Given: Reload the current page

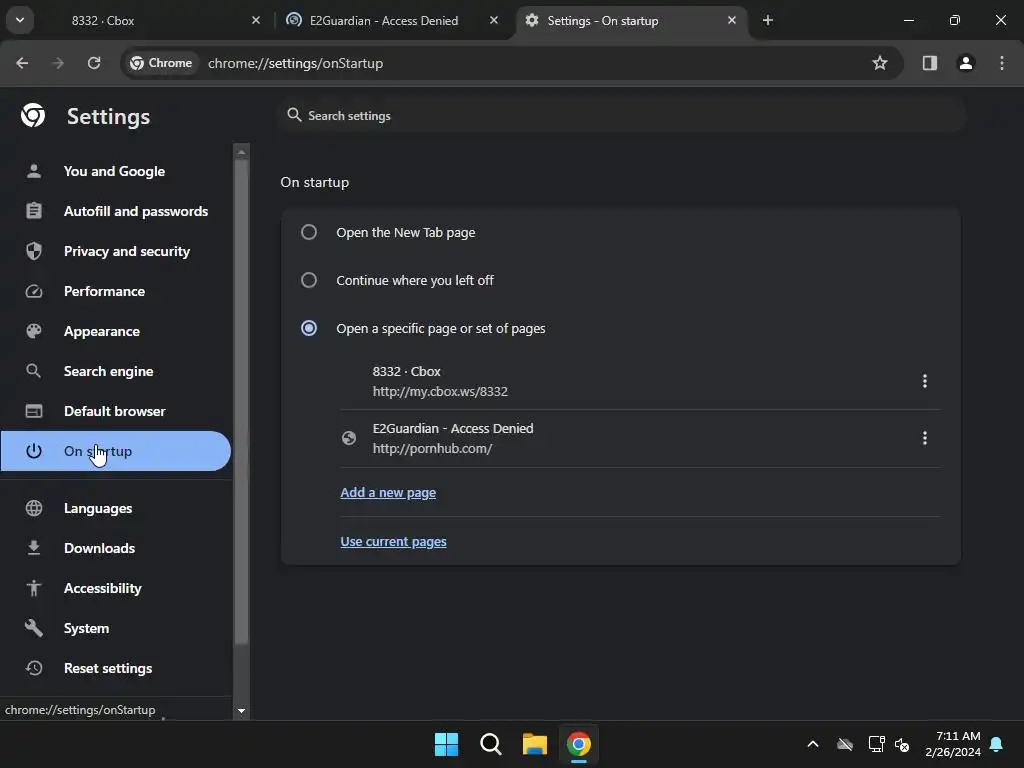Looking at the screenshot, I should pyautogui.click(x=94, y=63).
